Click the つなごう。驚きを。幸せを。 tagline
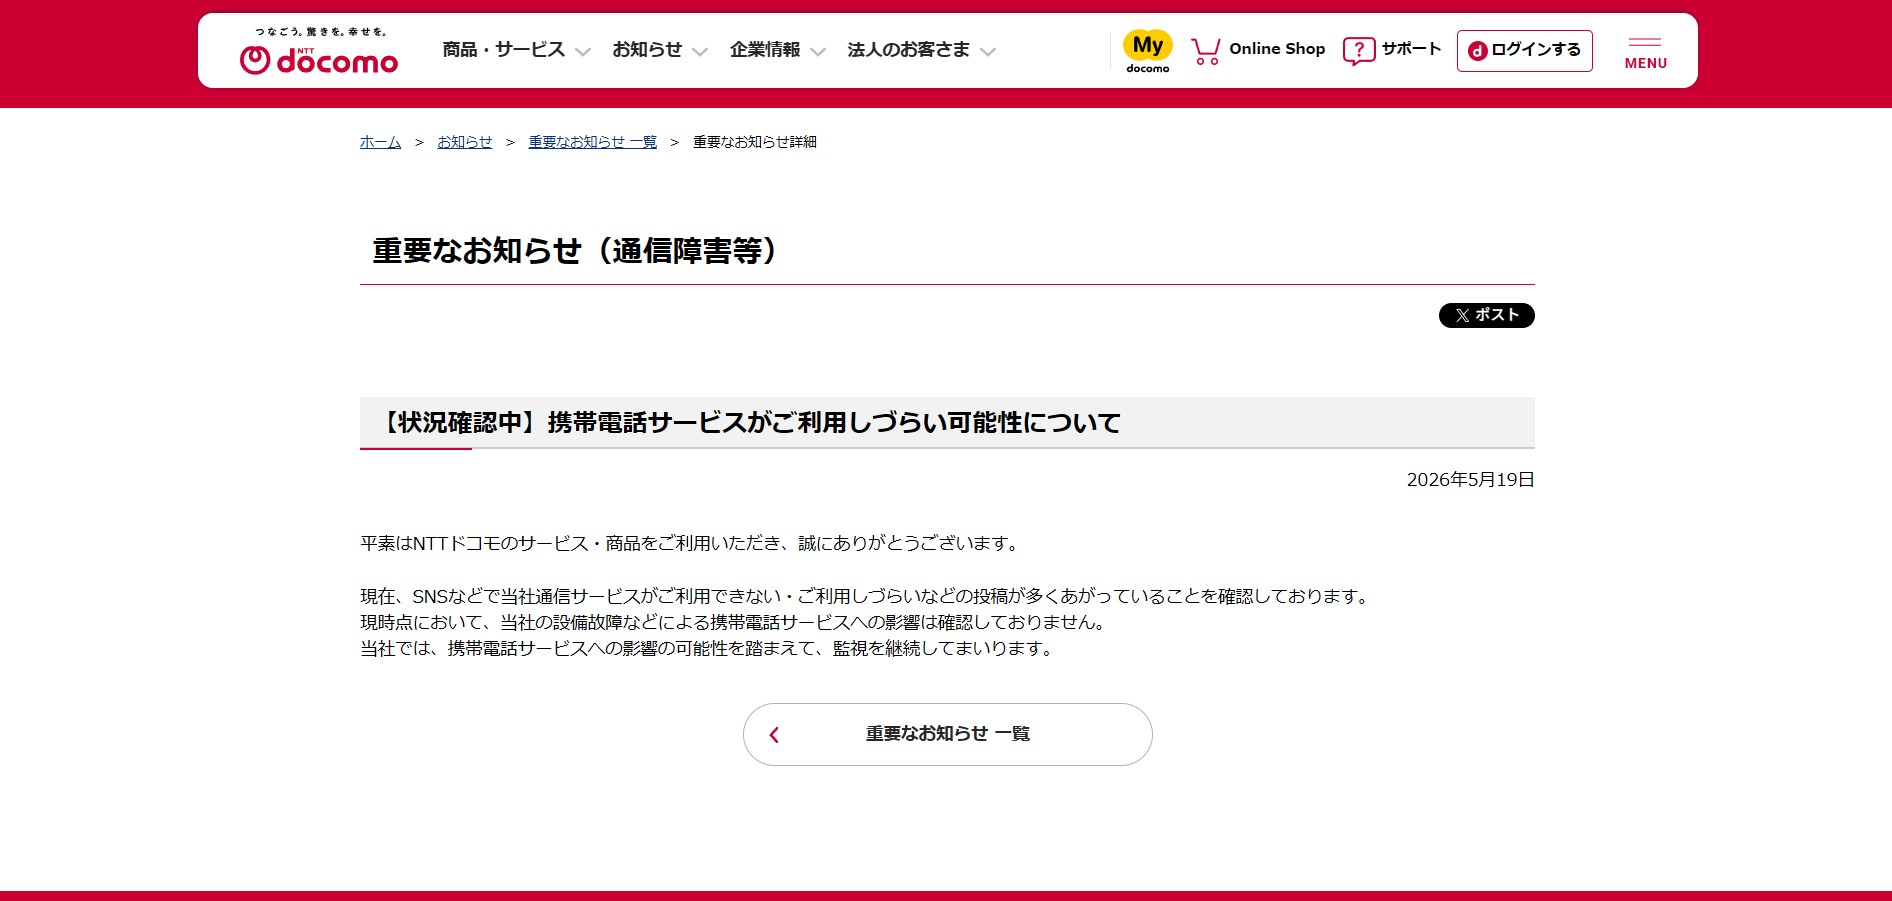Screen dimensions: 1892x901 [321, 32]
